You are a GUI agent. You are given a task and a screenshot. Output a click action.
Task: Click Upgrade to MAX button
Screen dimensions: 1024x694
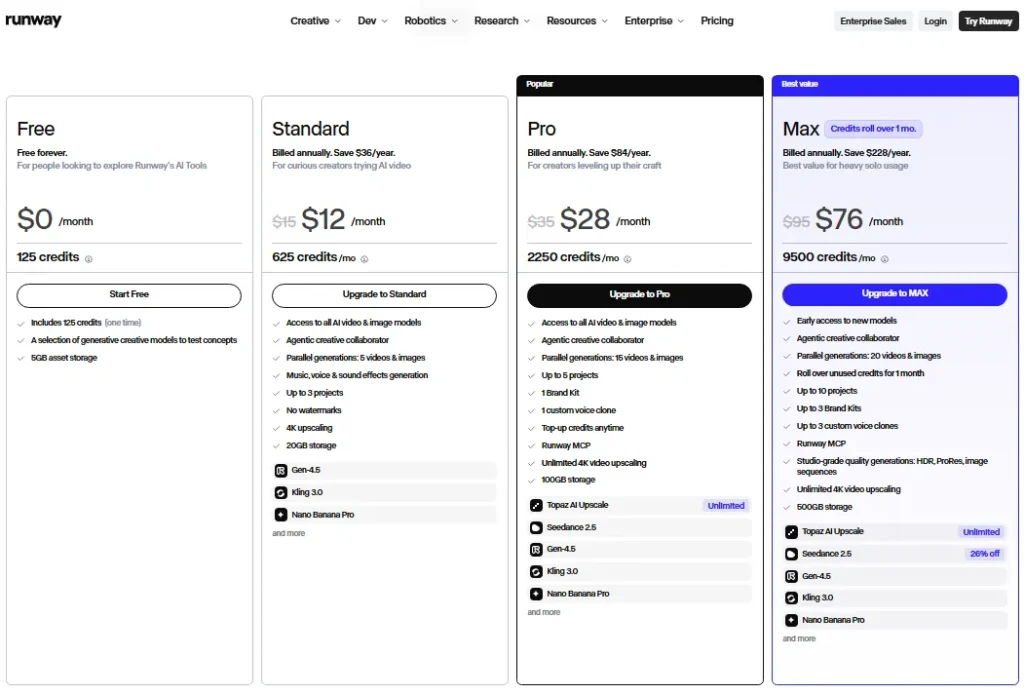pos(895,294)
